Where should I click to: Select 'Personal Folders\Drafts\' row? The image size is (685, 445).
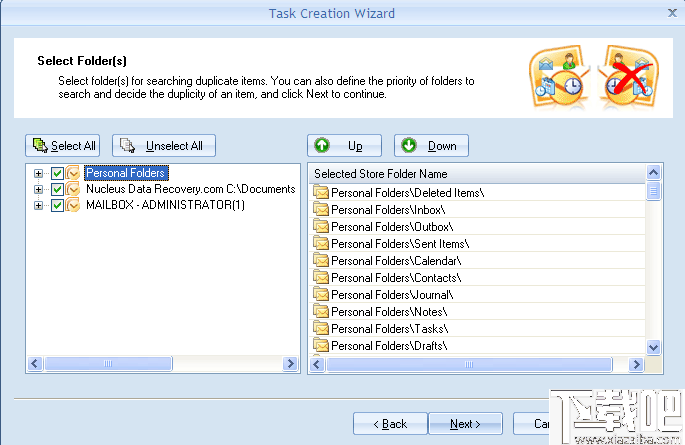(477, 346)
